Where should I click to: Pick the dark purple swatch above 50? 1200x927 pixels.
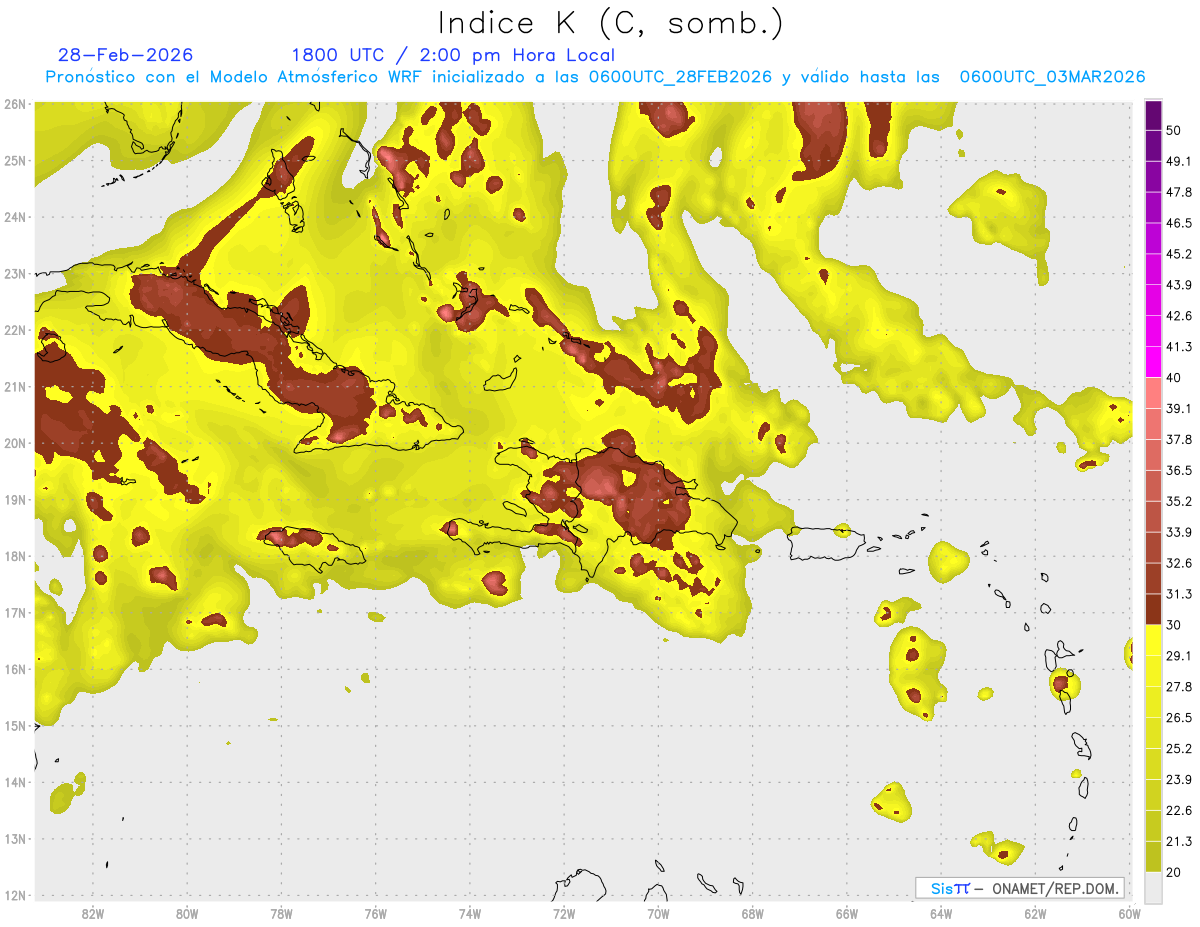[1153, 115]
